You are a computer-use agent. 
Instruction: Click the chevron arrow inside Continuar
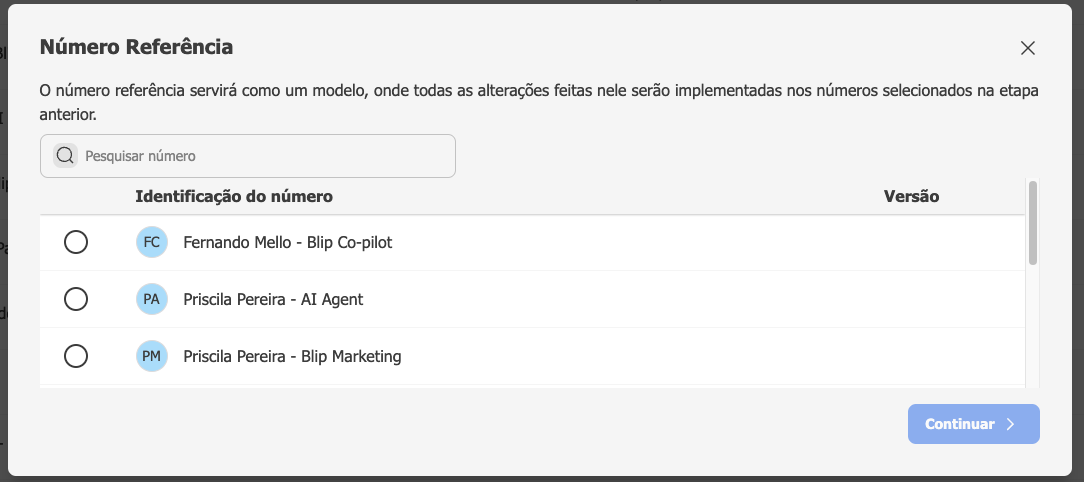1010,424
